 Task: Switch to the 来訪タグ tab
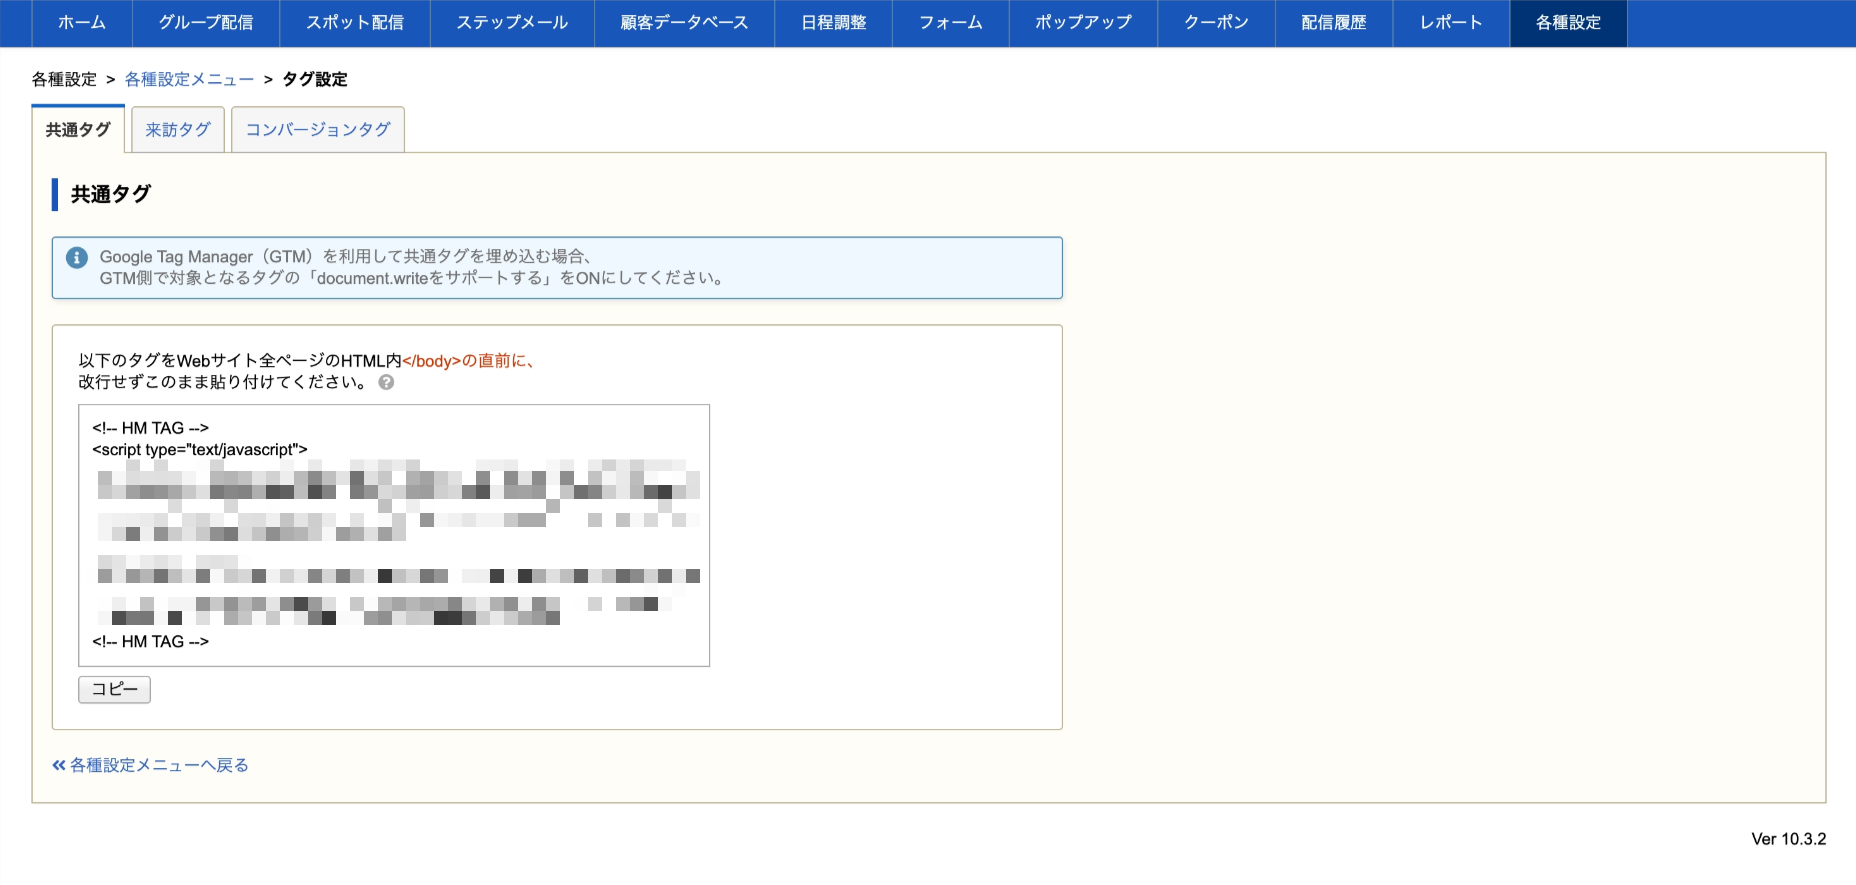[x=178, y=130]
